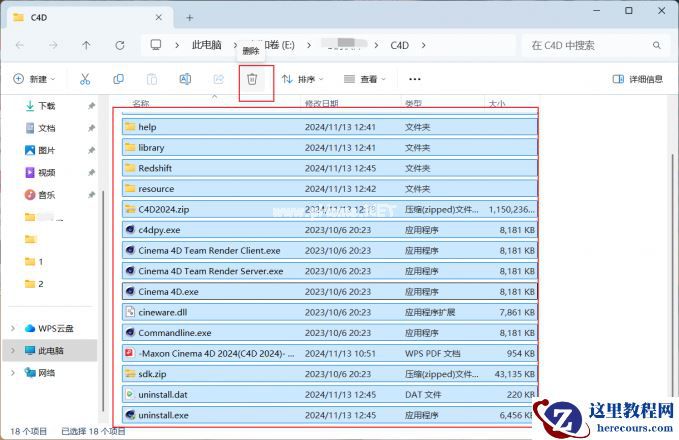Click chevron after C4D in address bar

(423, 45)
